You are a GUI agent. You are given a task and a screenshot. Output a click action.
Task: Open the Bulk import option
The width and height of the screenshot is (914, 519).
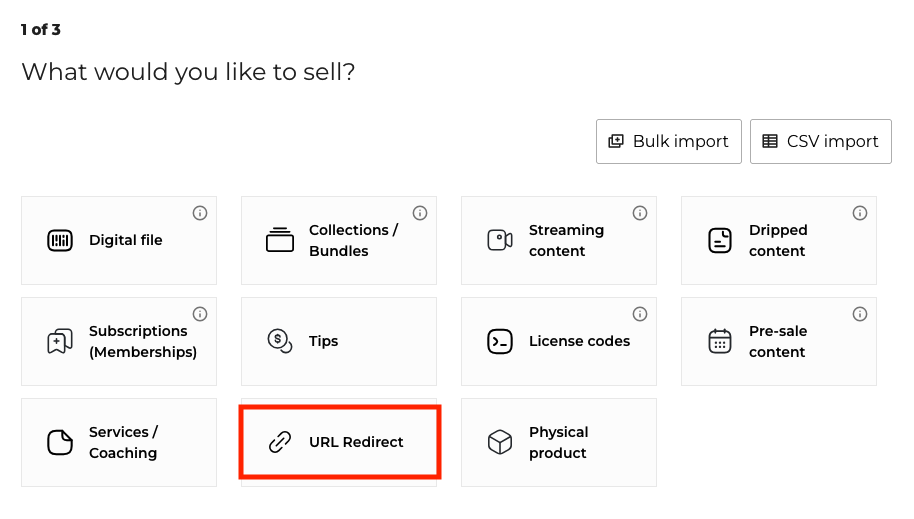[x=669, y=142]
